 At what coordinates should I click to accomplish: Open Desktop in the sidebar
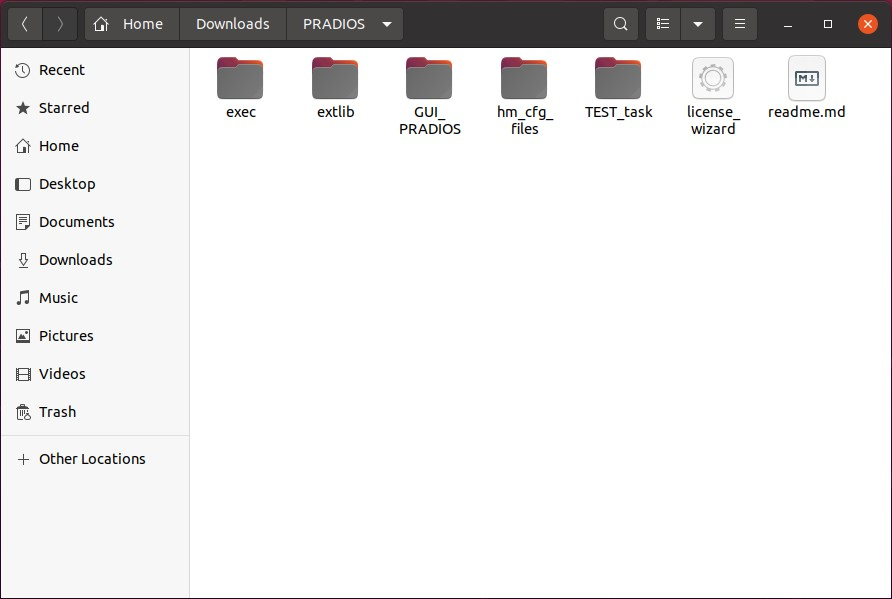pos(95,184)
